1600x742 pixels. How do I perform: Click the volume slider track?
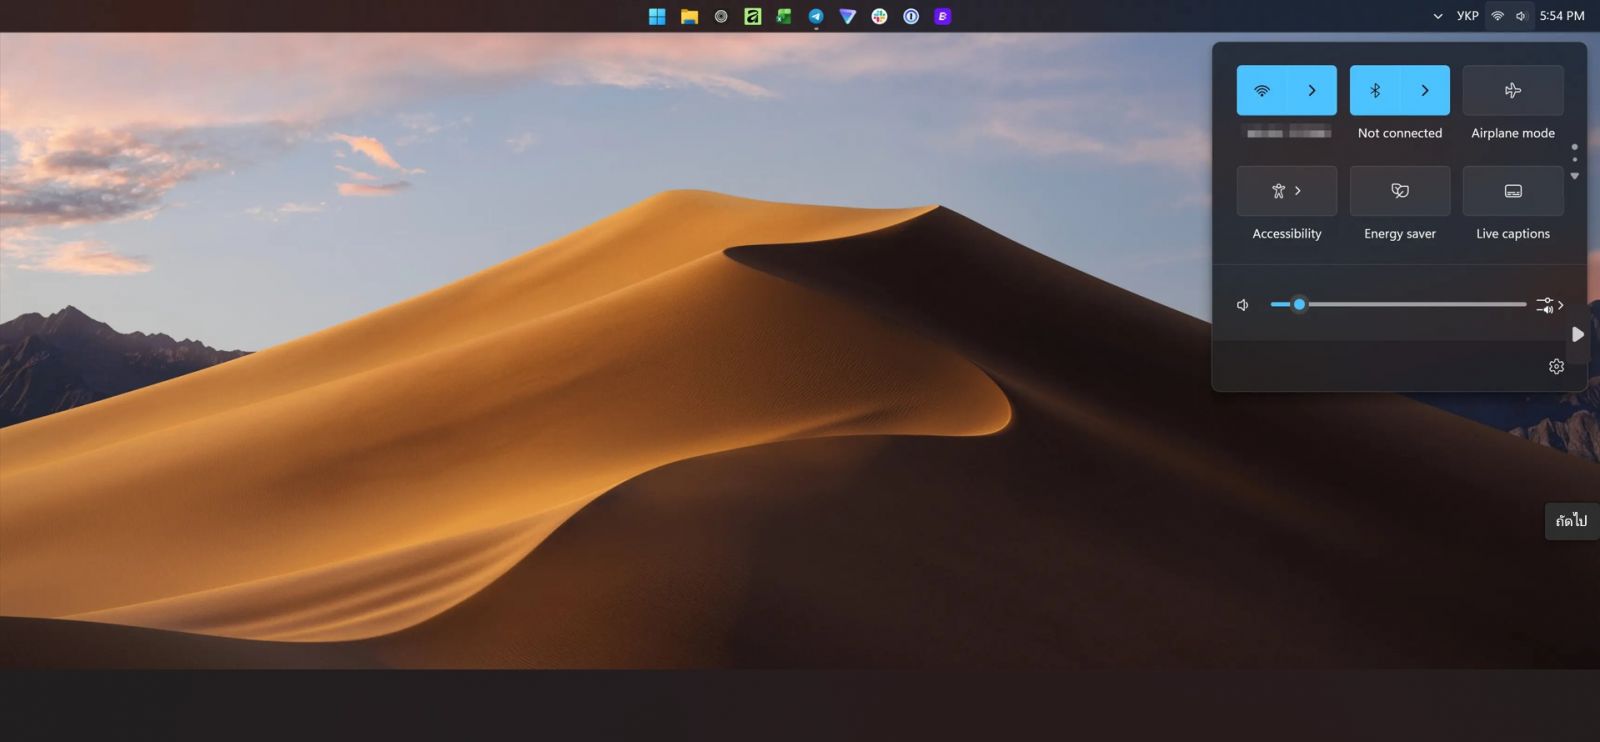point(1398,304)
